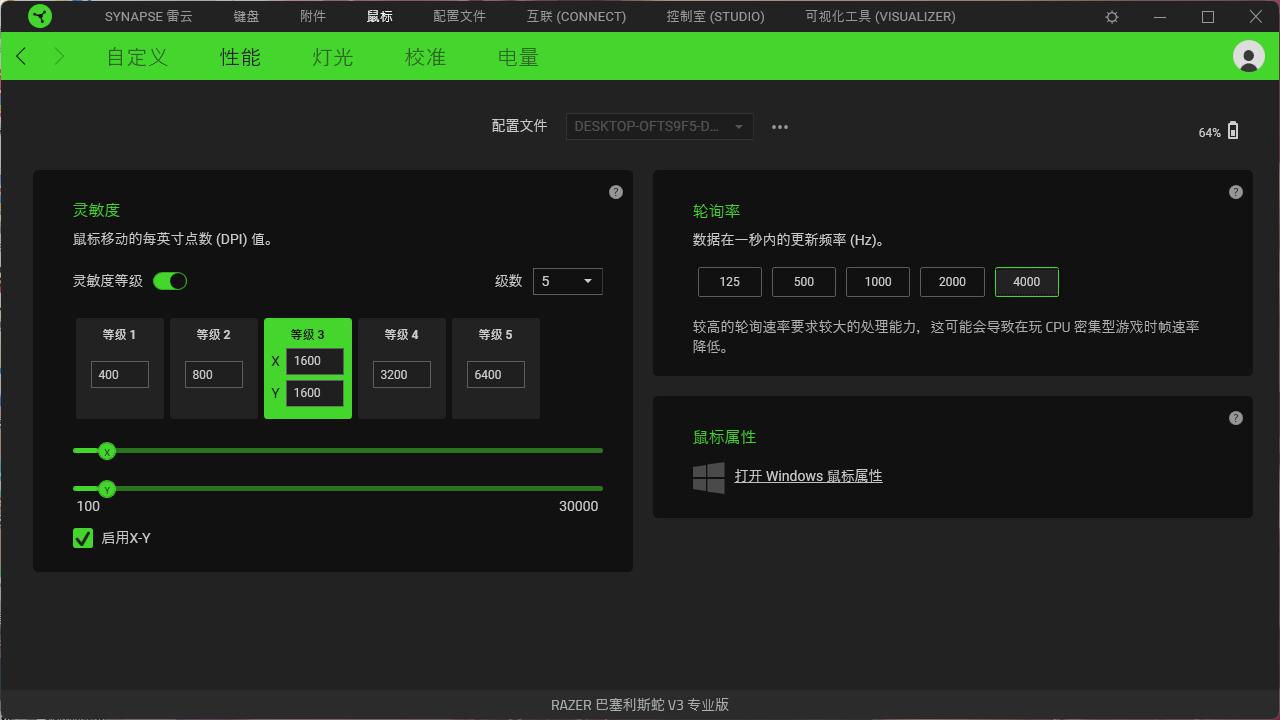Open help icon in mouse properties panel
This screenshot has height=720, width=1280.
tap(1236, 418)
